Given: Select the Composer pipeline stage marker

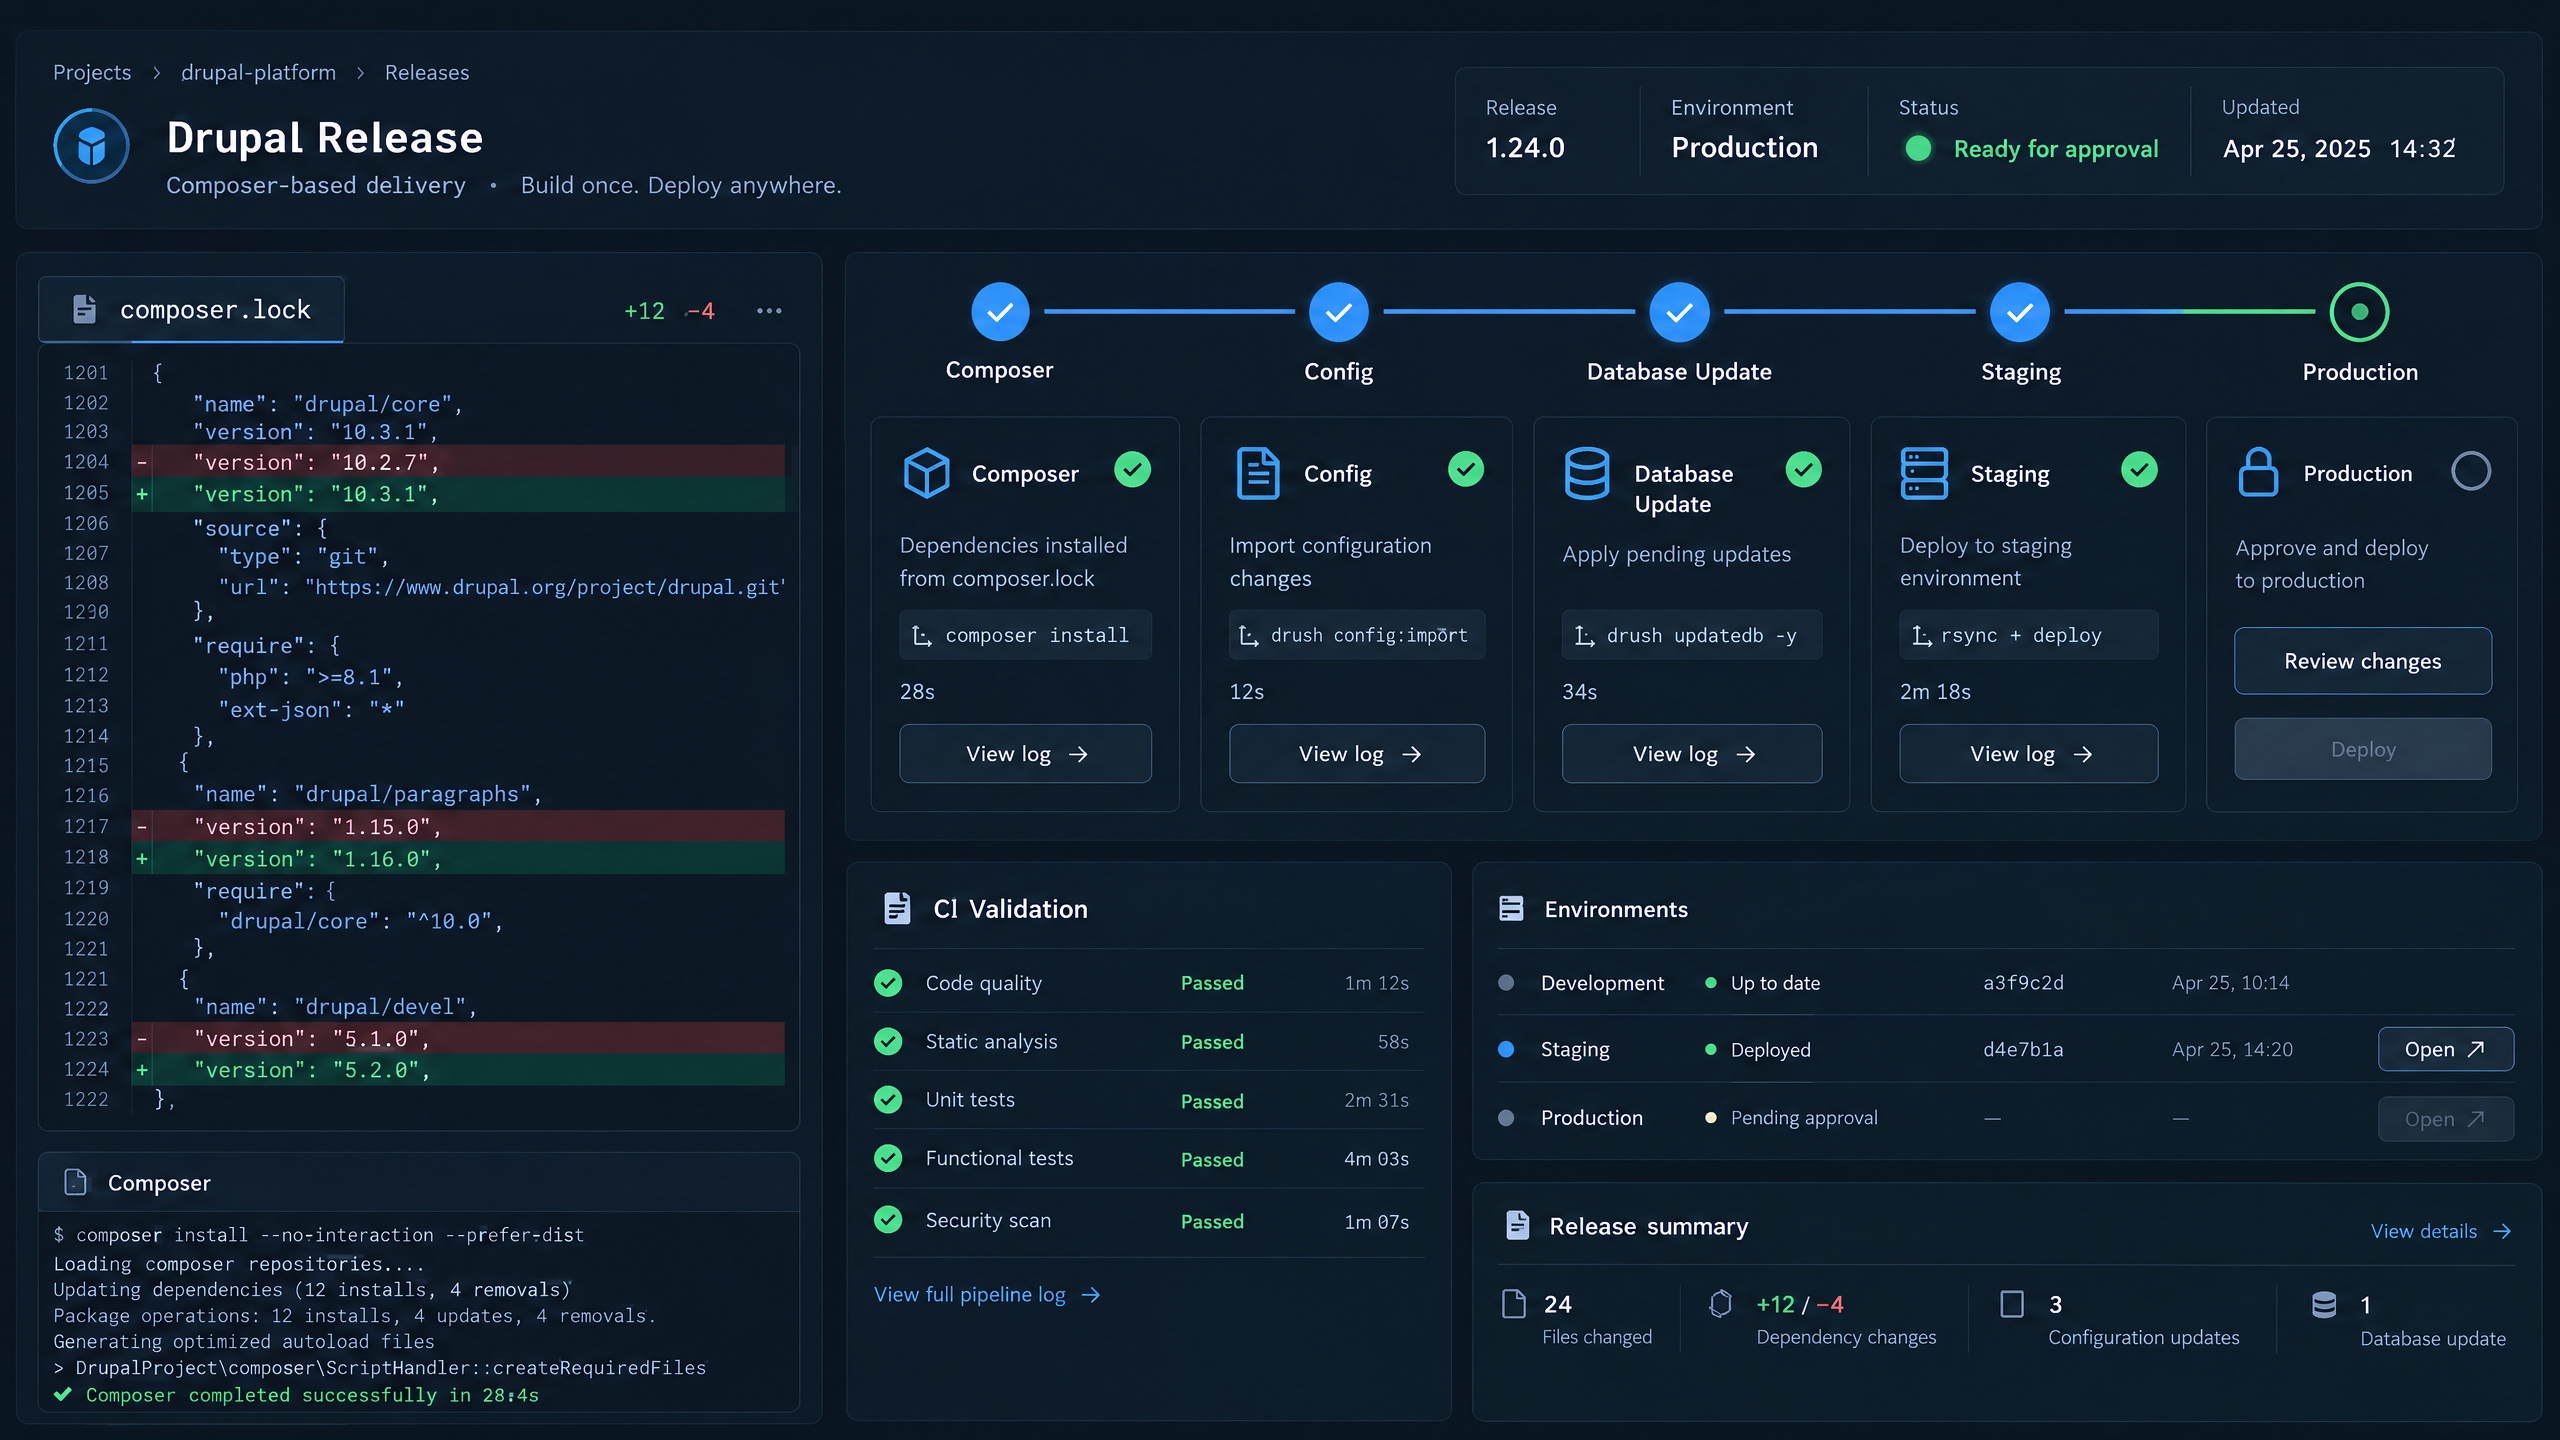Looking at the screenshot, I should 1000,312.
